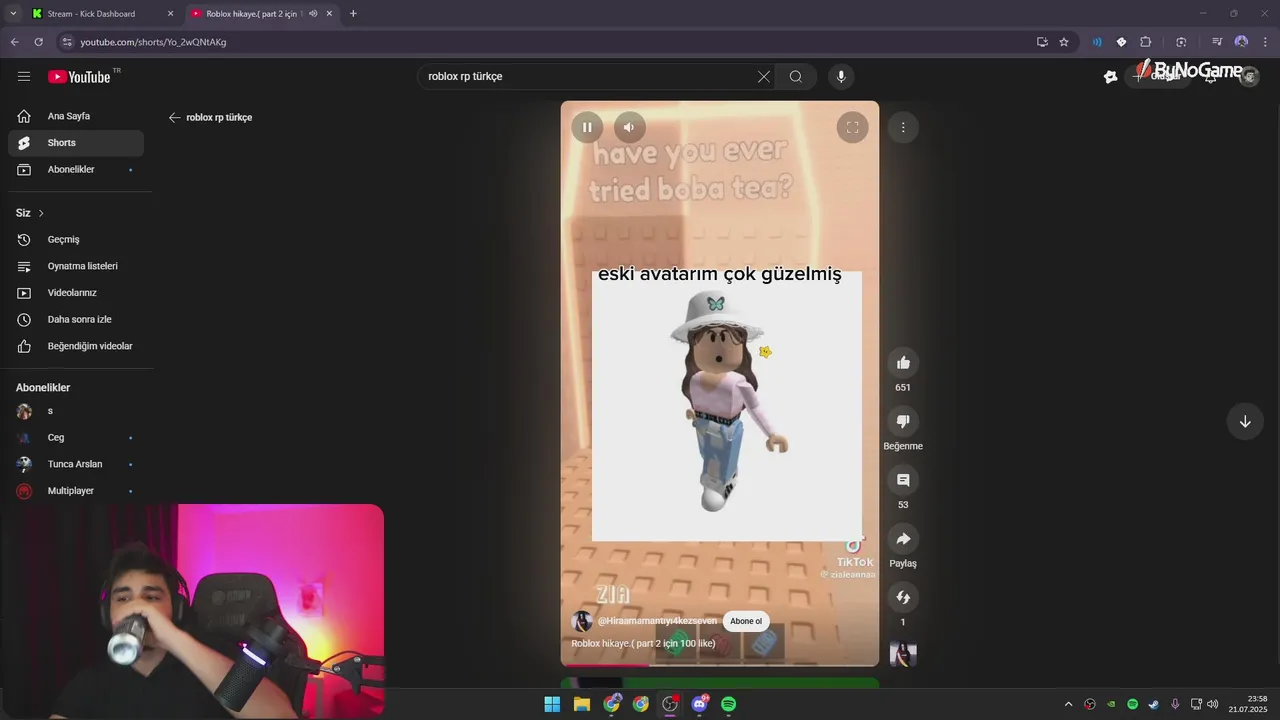Go to the next Short arrow
Viewport: 1280px width, 720px height.
pos(1245,421)
